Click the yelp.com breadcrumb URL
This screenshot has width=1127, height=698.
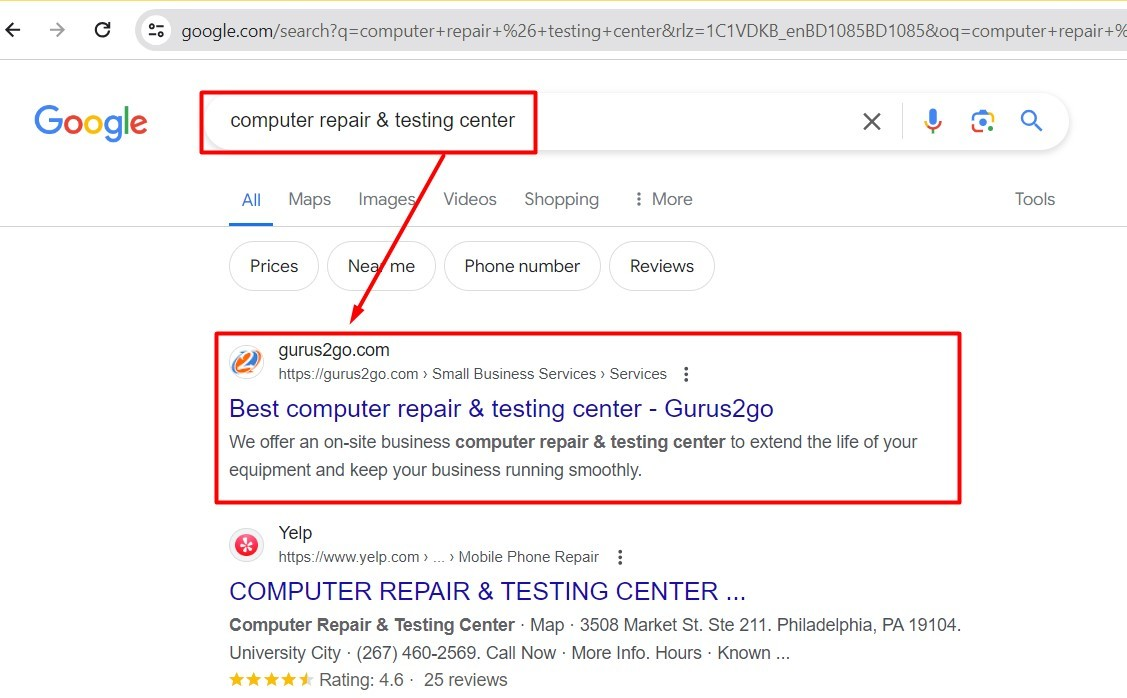click(x=438, y=557)
